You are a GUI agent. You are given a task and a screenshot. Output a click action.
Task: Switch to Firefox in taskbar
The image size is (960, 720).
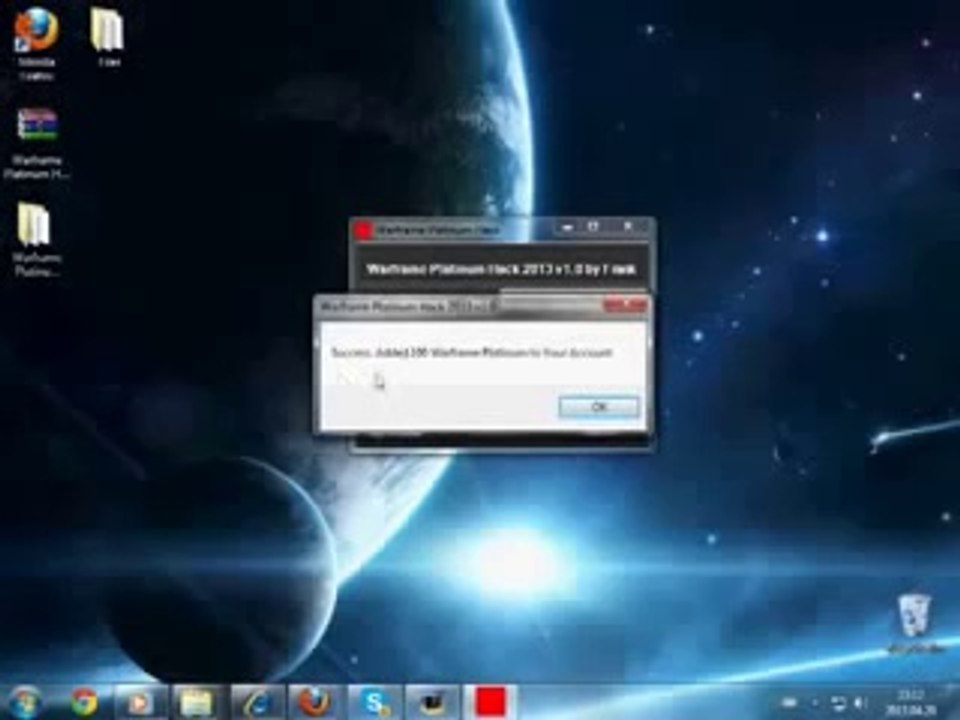tap(313, 702)
